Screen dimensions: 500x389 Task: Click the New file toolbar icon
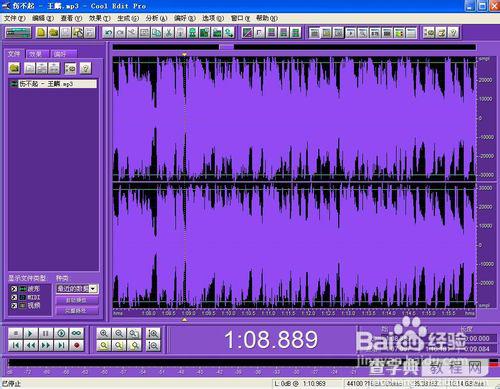click(41, 33)
